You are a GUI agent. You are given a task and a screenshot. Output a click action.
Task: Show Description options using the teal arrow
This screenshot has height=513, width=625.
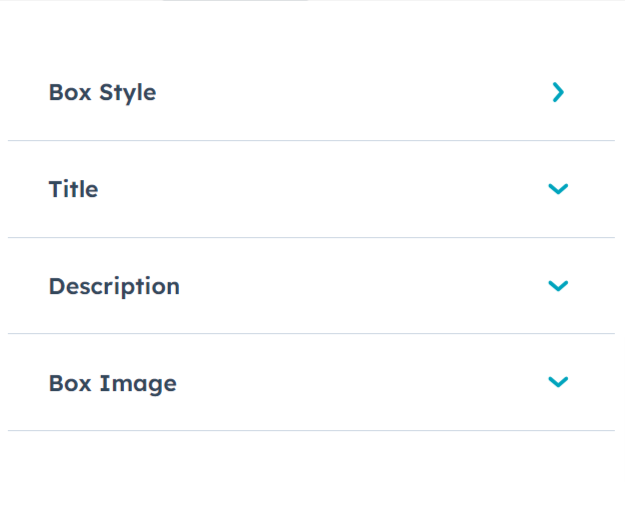click(558, 286)
